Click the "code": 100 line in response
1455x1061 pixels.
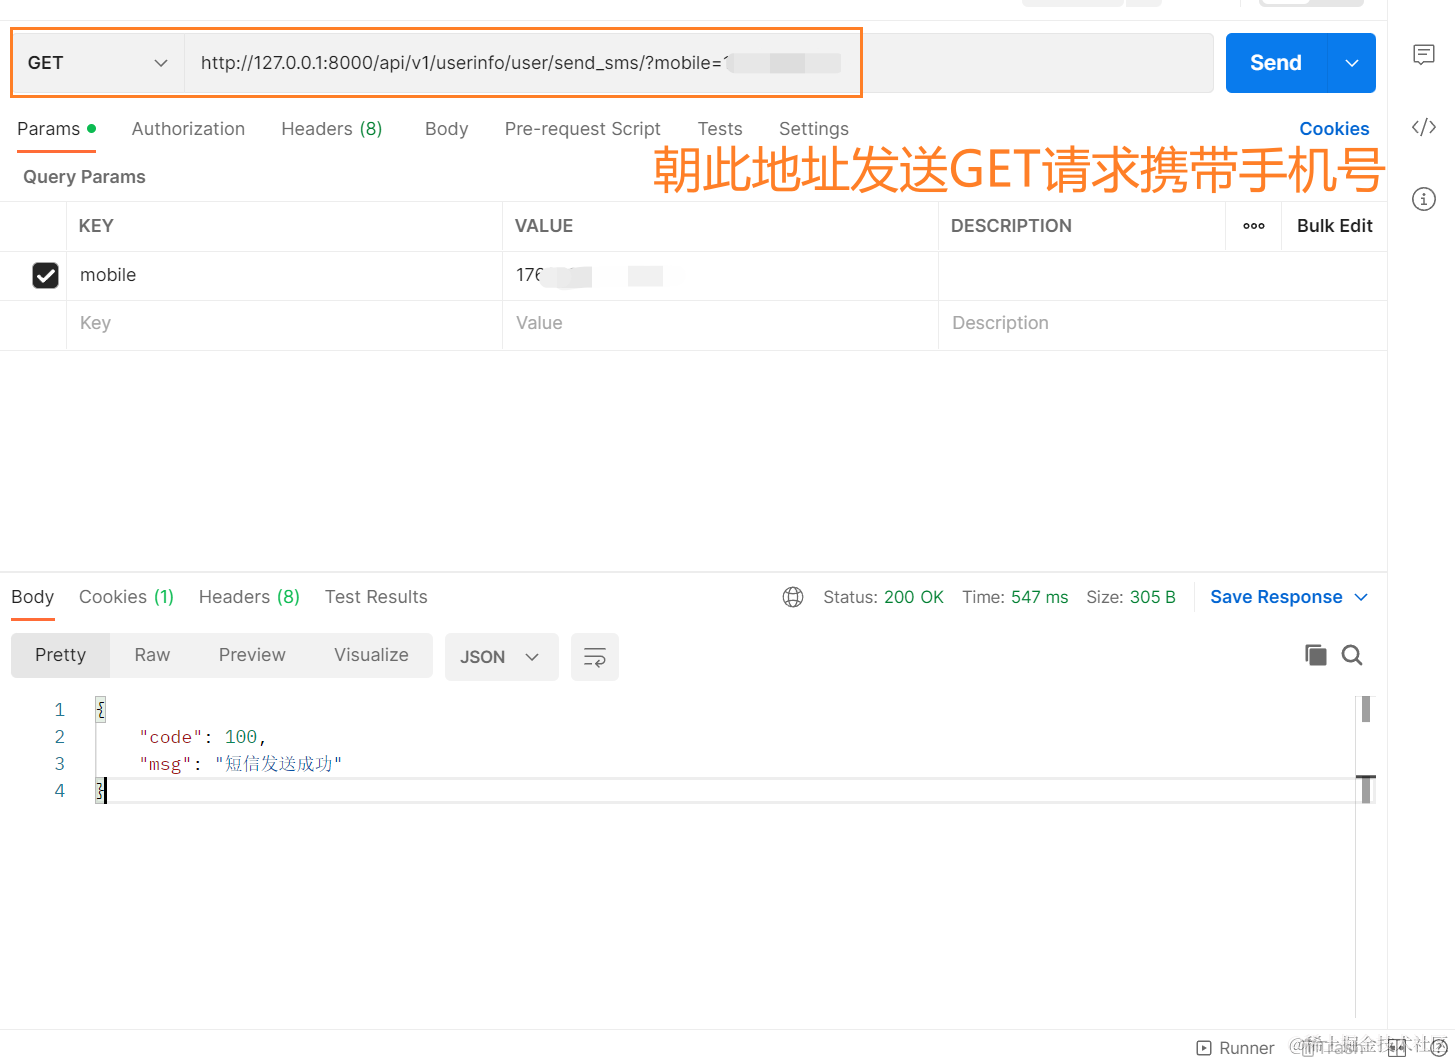coord(203,737)
